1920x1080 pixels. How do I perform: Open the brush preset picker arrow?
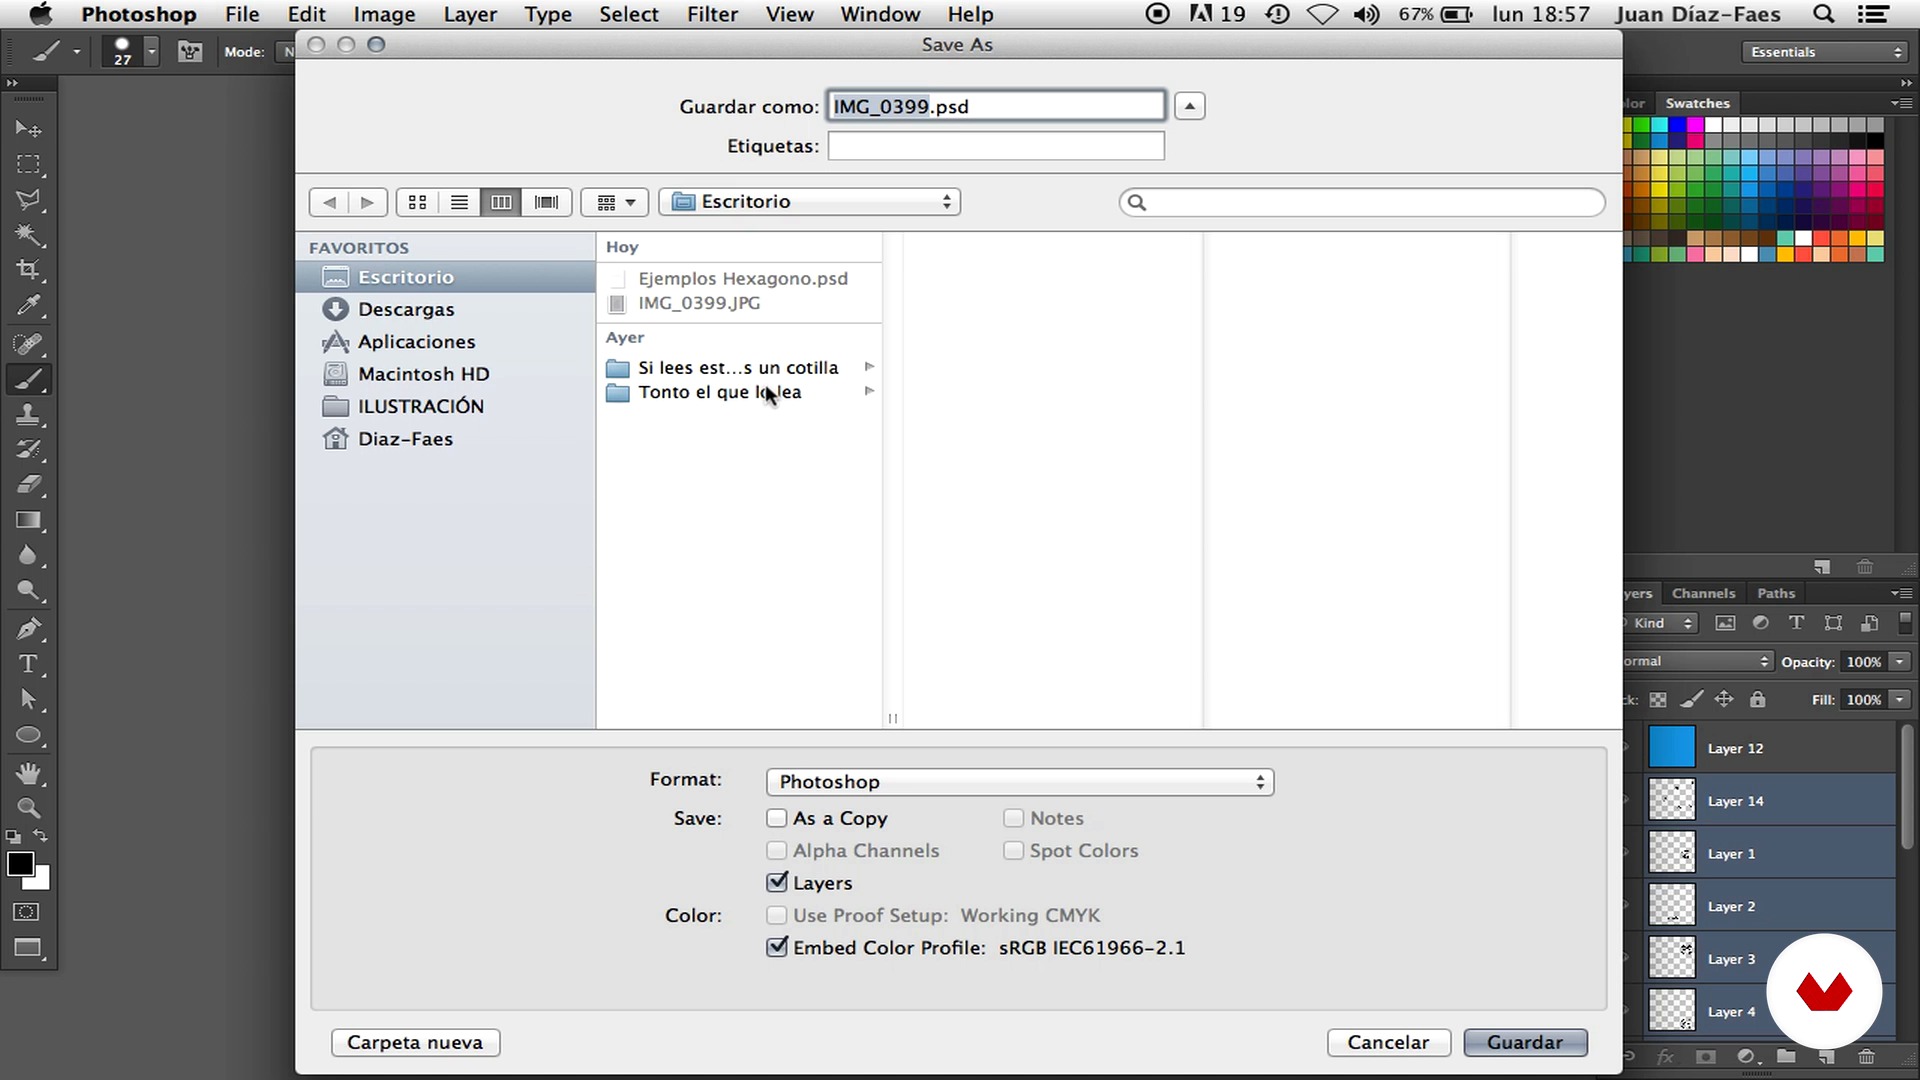(x=151, y=51)
